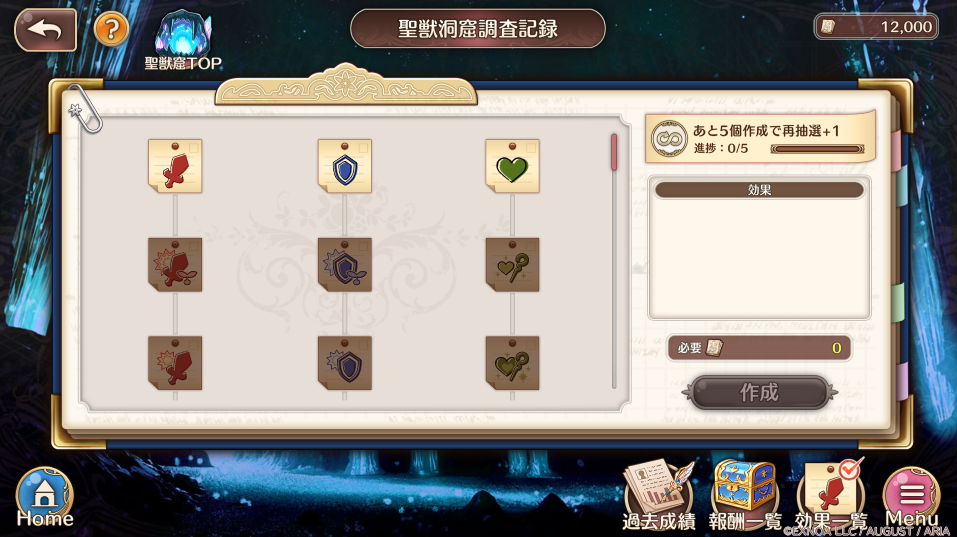Screen dimensions: 957x537
Task: Open 報酬一覧 treasure chest rewards list
Action: point(745,495)
